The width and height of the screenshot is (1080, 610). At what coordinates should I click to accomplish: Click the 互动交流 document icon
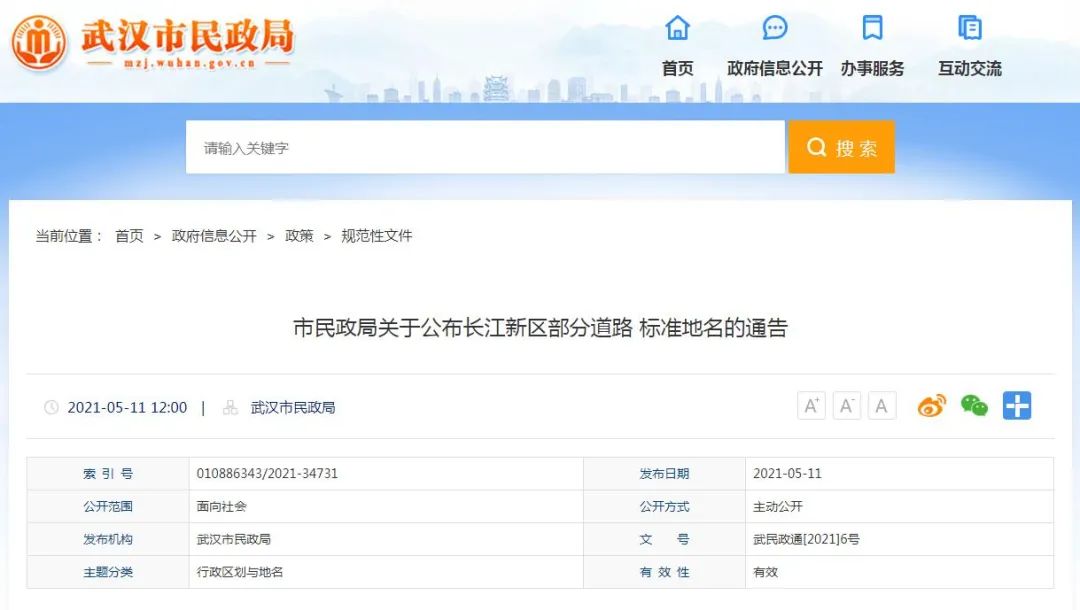click(x=969, y=28)
